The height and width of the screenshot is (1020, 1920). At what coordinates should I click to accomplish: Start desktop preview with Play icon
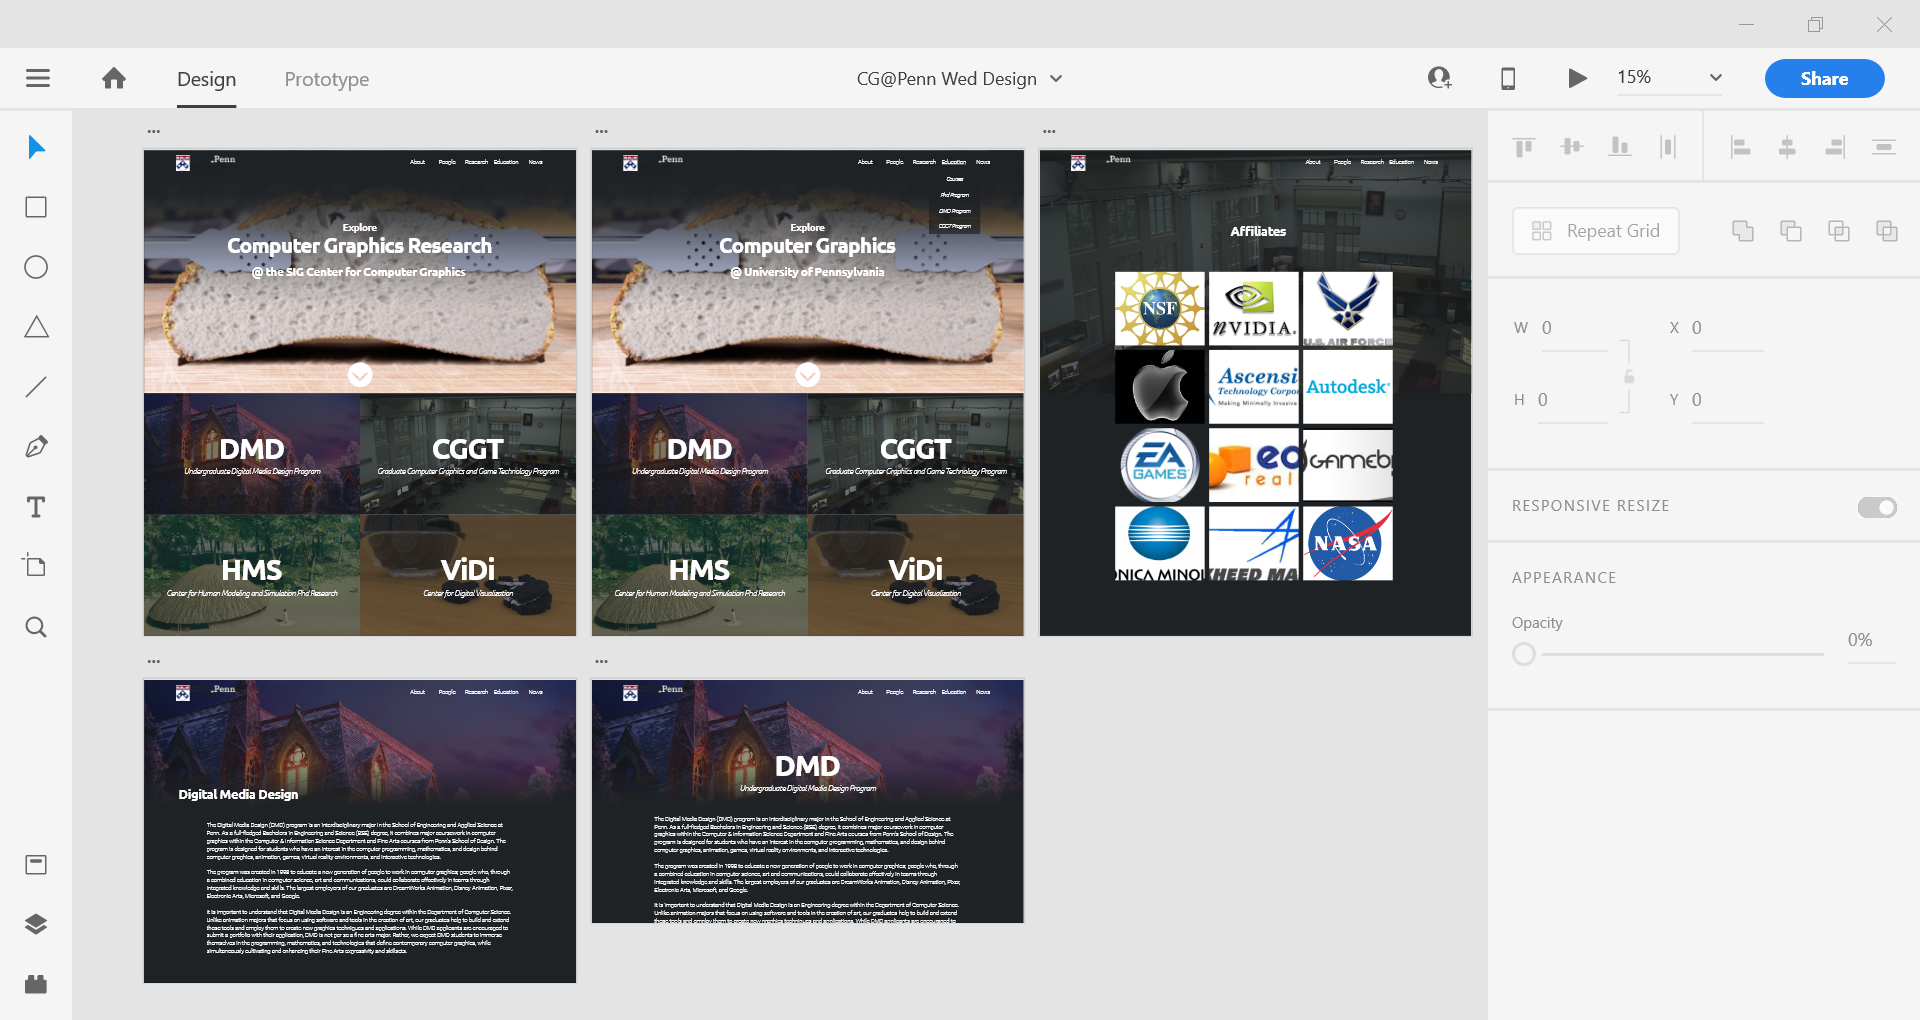click(x=1577, y=78)
